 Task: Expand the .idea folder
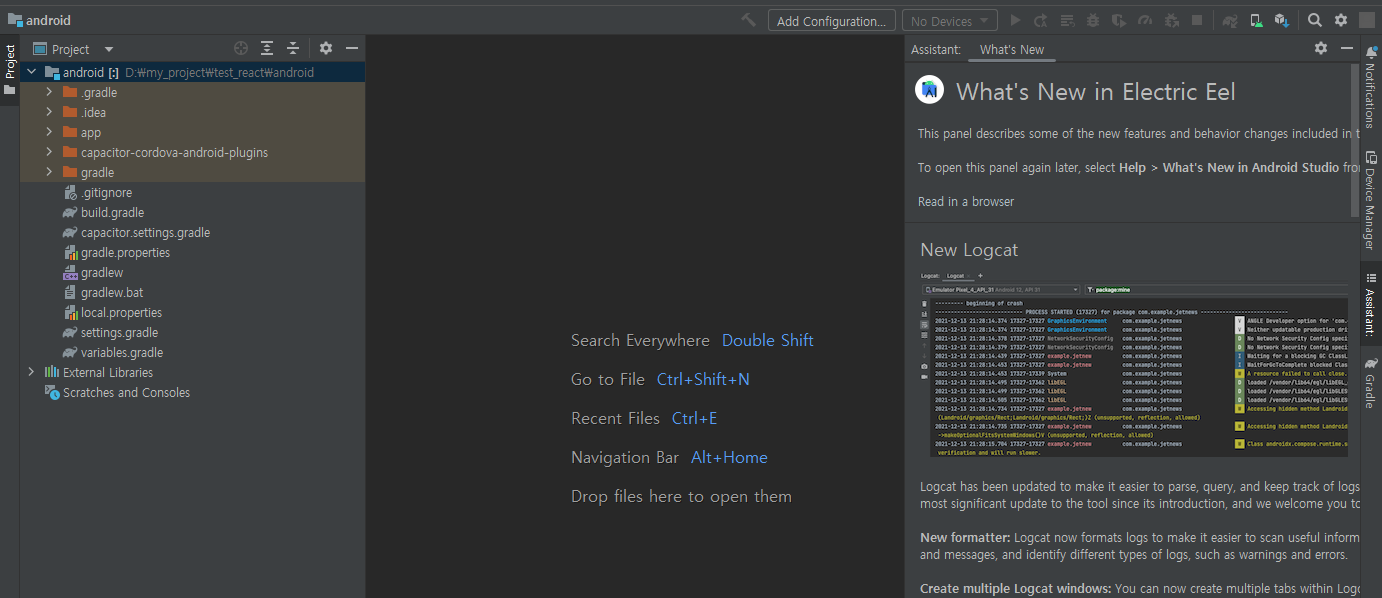pyautogui.click(x=49, y=112)
